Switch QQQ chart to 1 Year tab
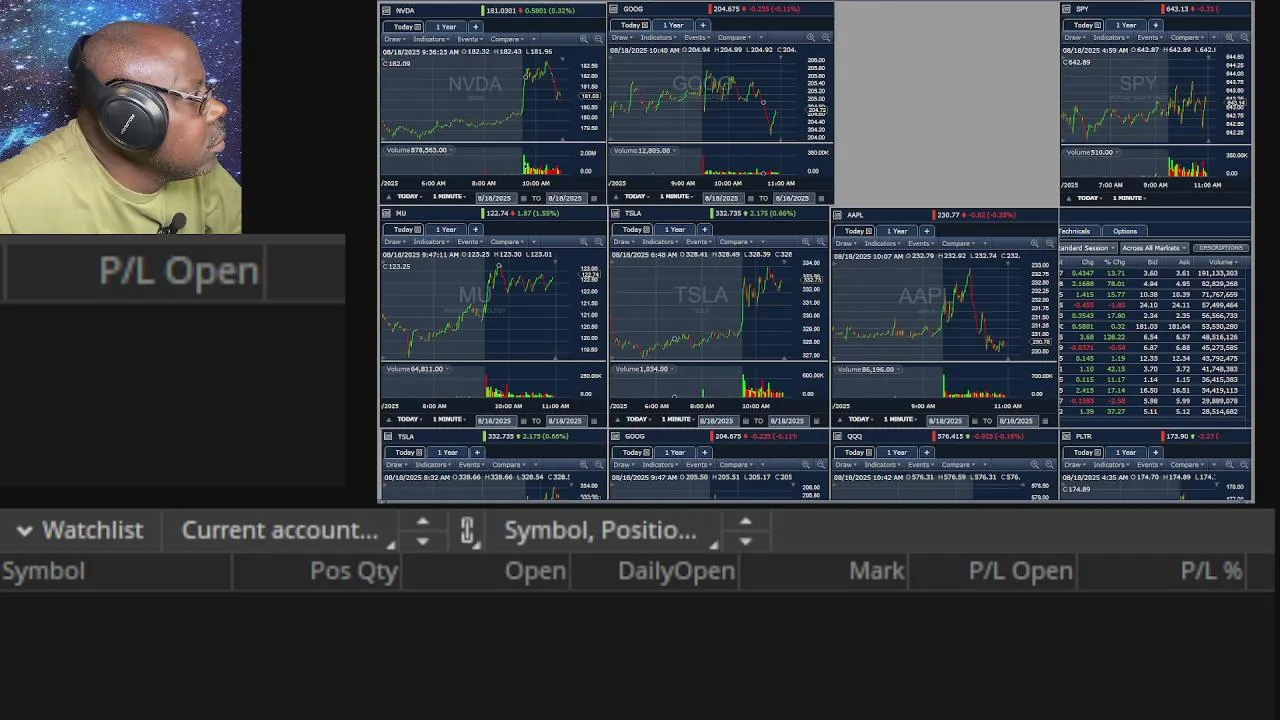The image size is (1280, 720). coord(897,452)
